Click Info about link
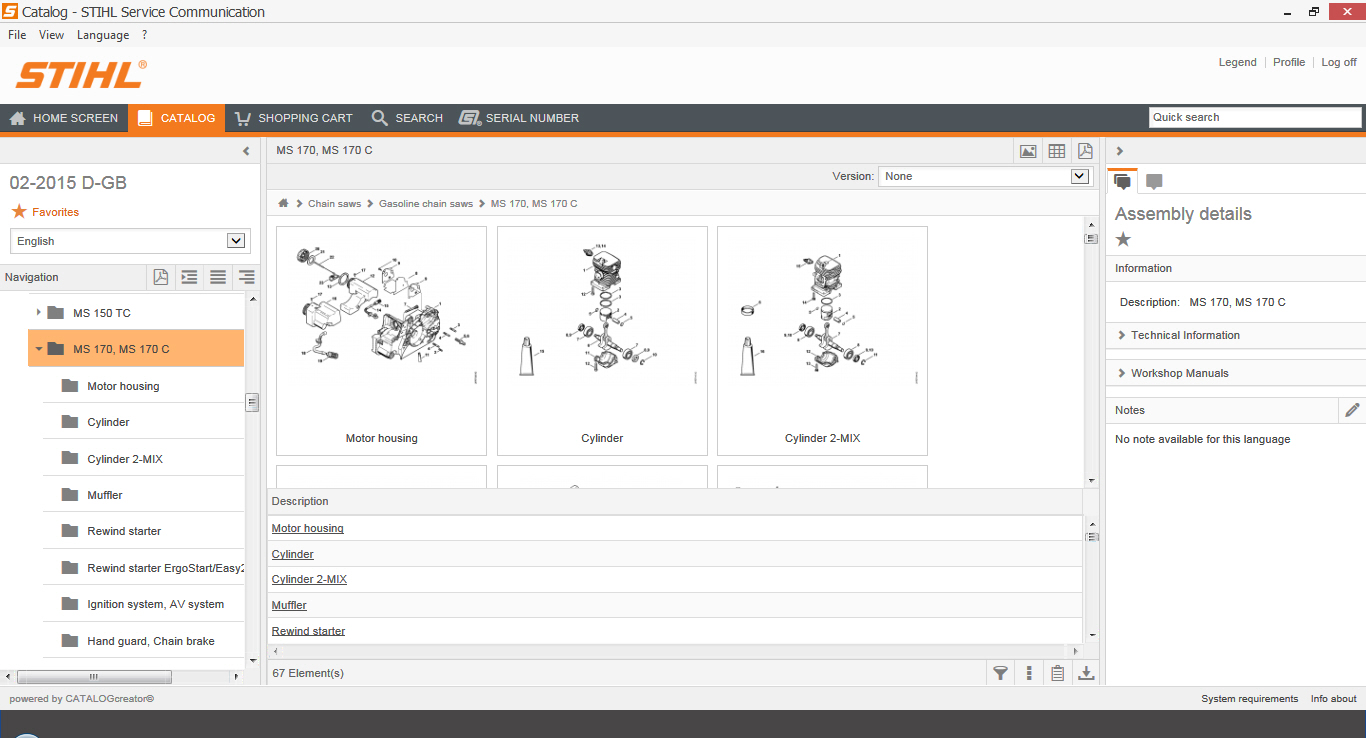This screenshot has width=1366, height=738. 1334,699
